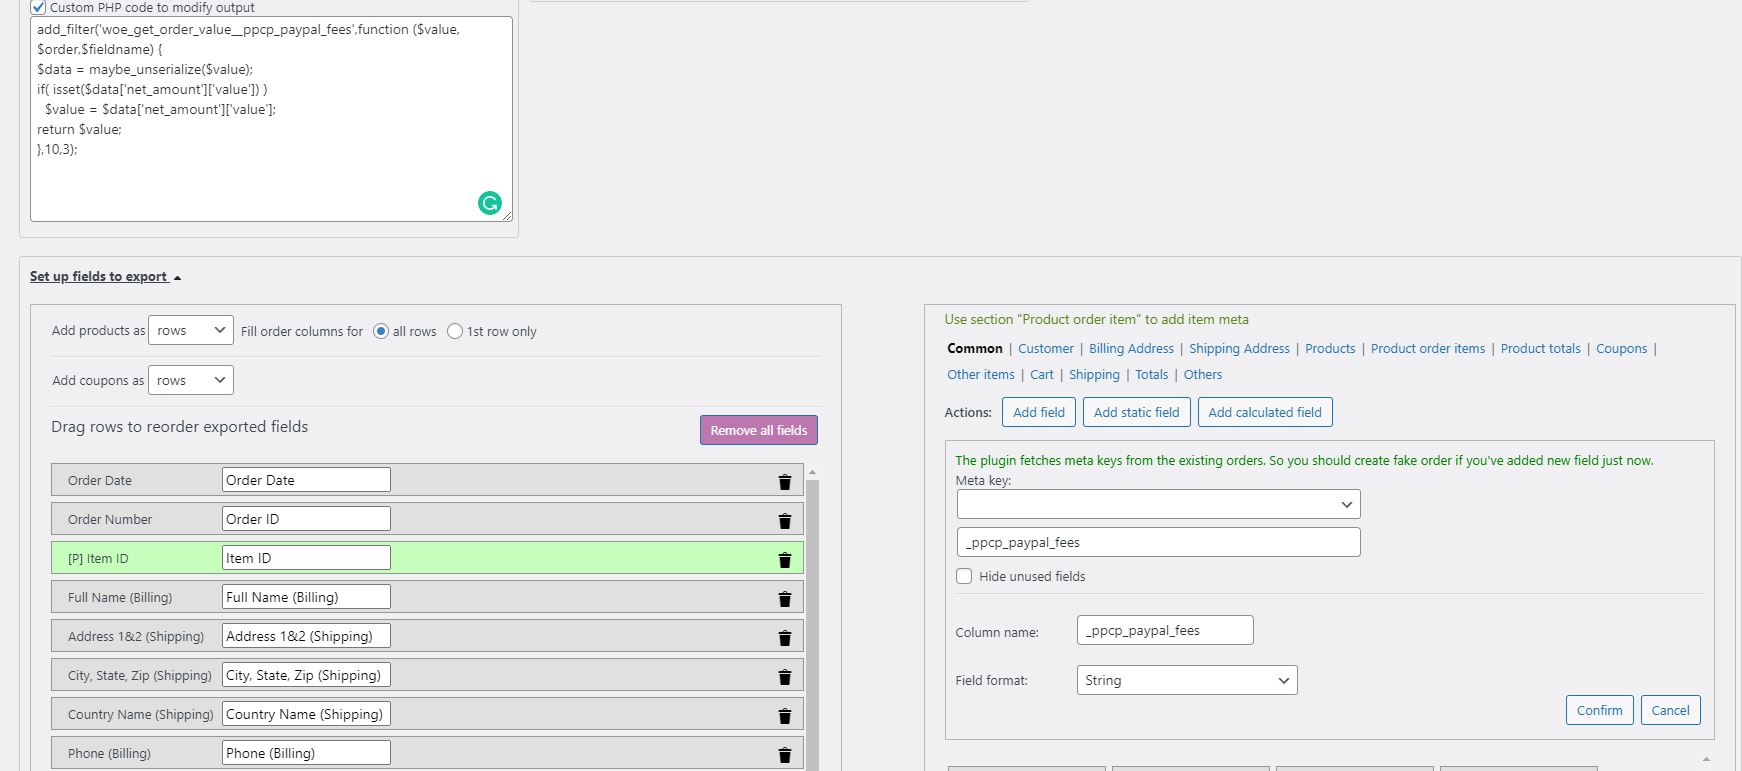Viewport: 1742px width, 771px height.
Task: Open the Add products as dropdown
Action: click(x=191, y=330)
